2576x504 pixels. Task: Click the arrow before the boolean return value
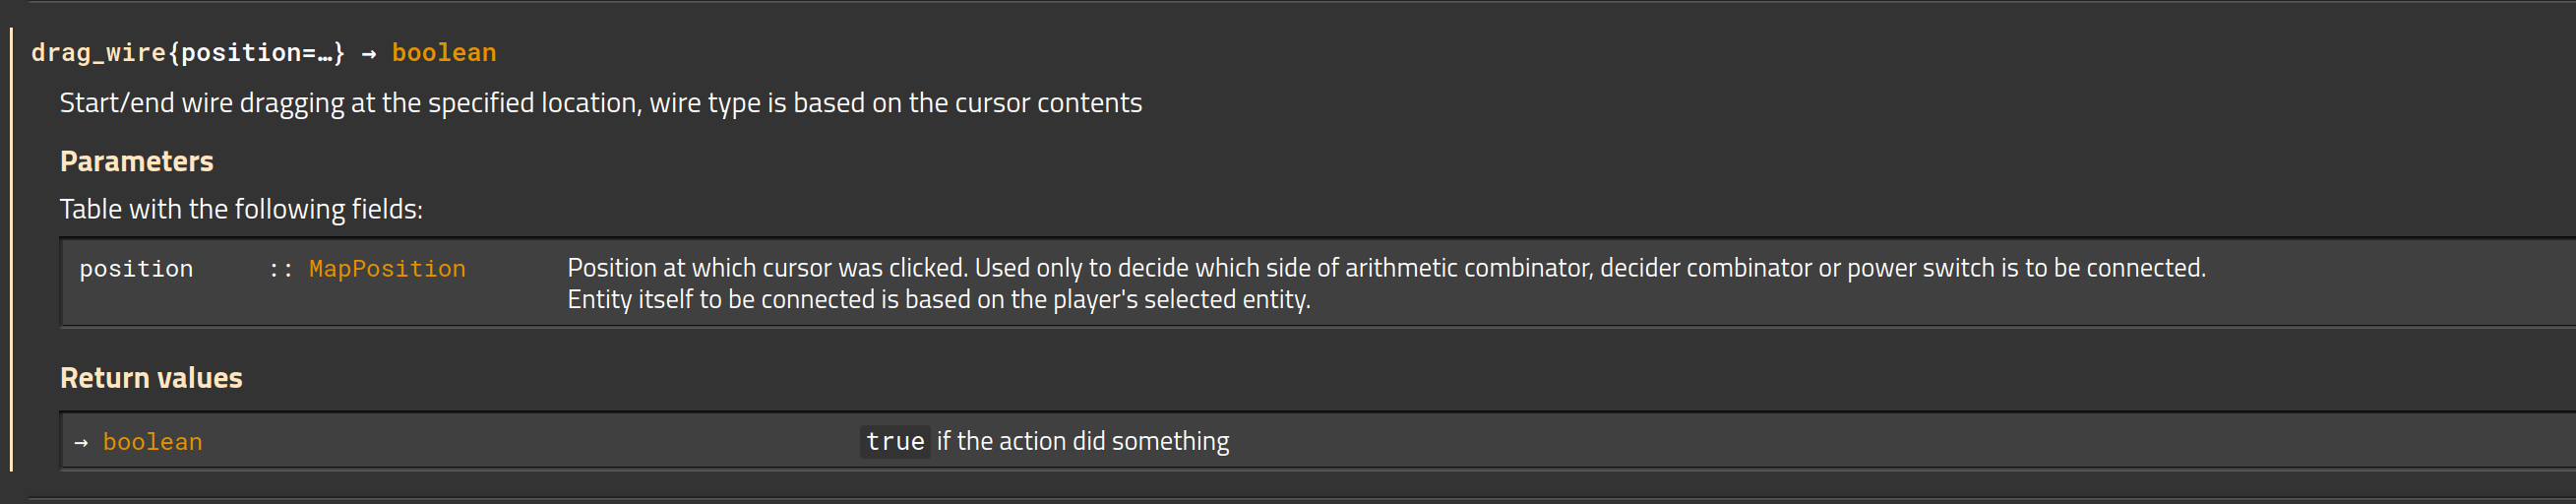tap(81, 442)
